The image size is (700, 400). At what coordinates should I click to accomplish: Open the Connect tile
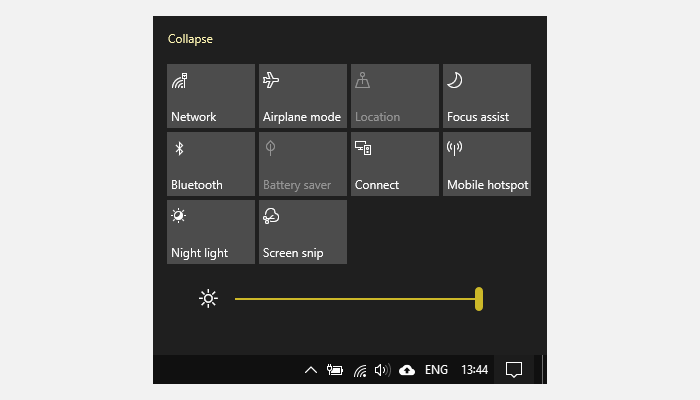pyautogui.click(x=395, y=164)
